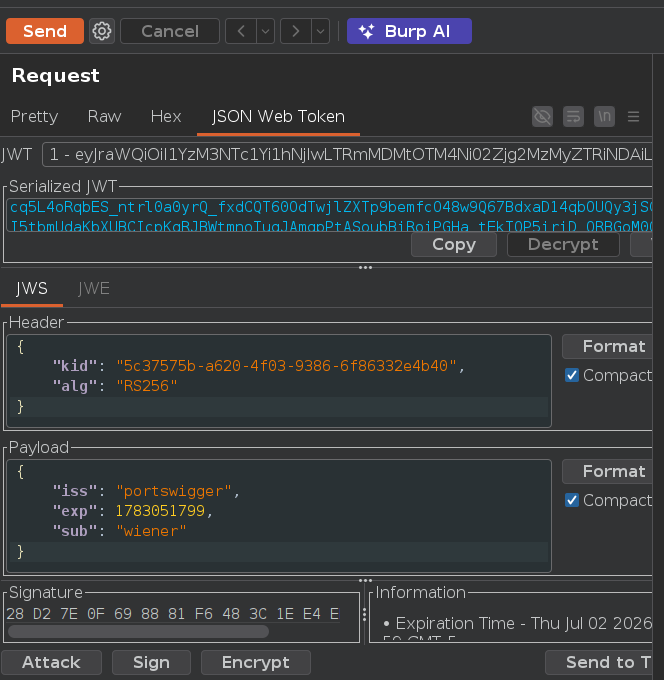Click the Send to button

click(x=599, y=662)
